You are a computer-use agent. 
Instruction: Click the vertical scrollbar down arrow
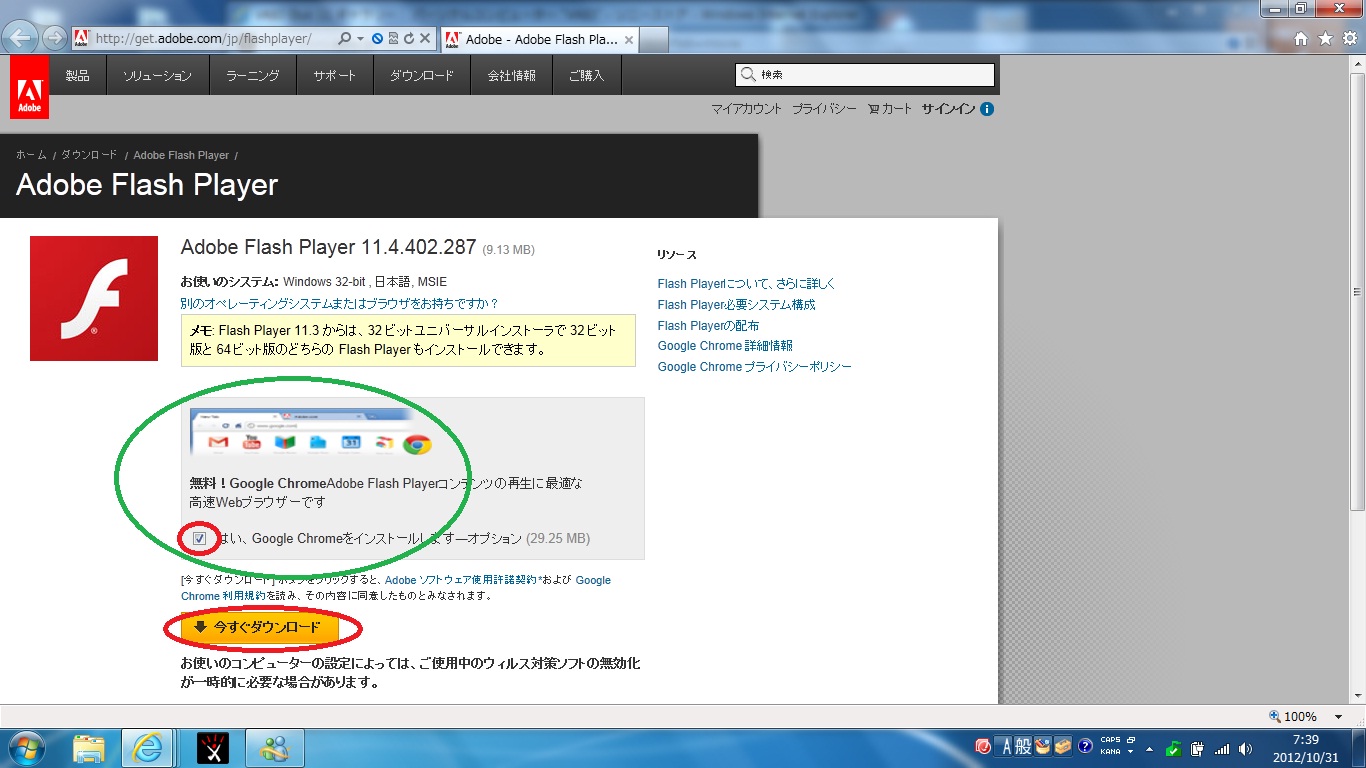tap(1357, 695)
